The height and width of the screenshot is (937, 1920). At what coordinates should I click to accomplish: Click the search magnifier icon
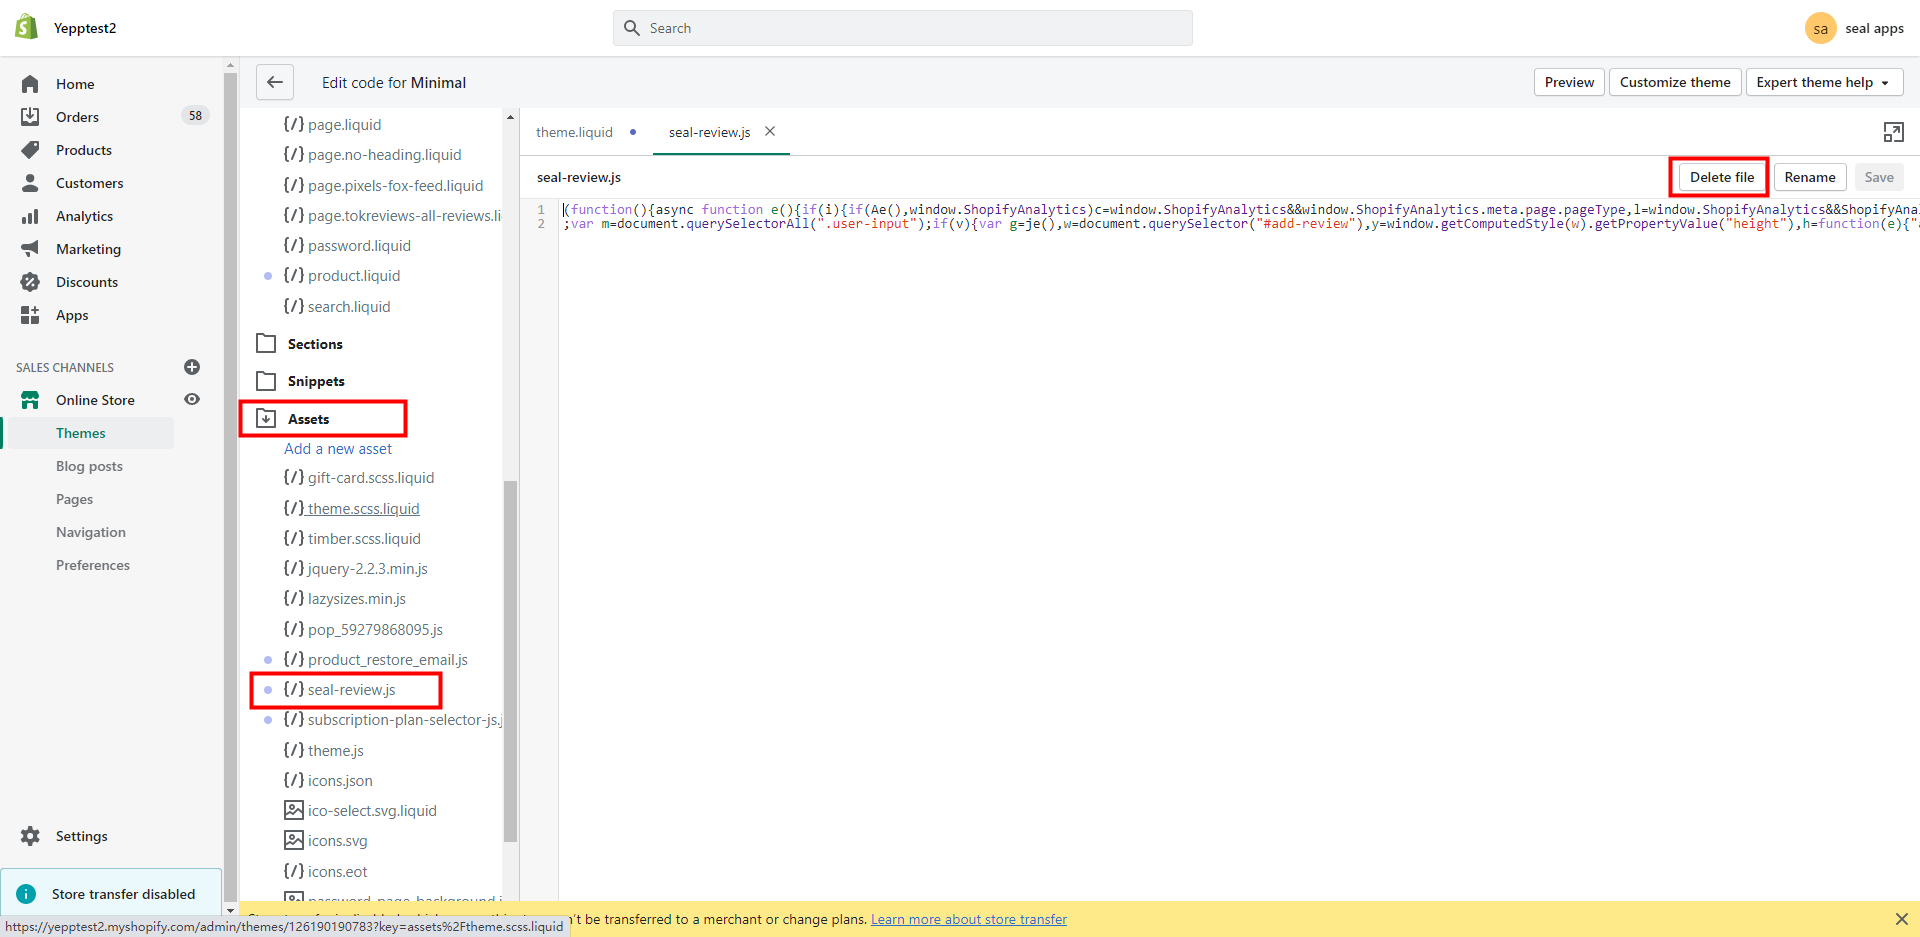click(x=632, y=28)
